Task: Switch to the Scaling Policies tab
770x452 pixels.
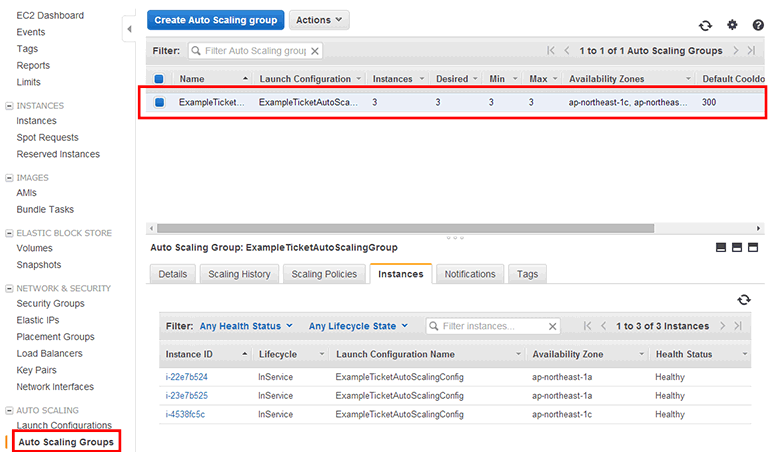Action: 324,274
